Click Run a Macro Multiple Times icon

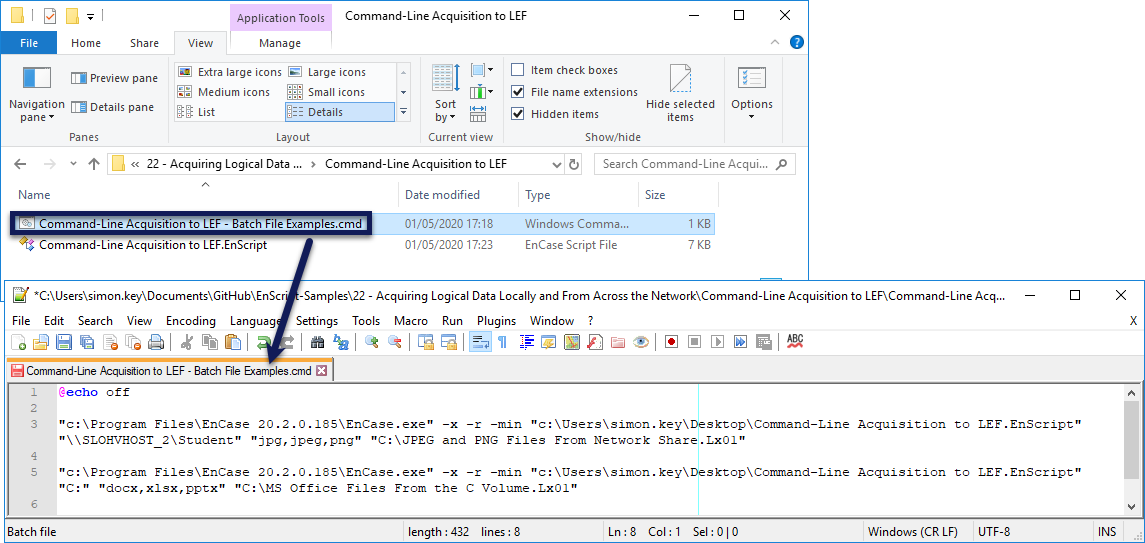tap(740, 342)
